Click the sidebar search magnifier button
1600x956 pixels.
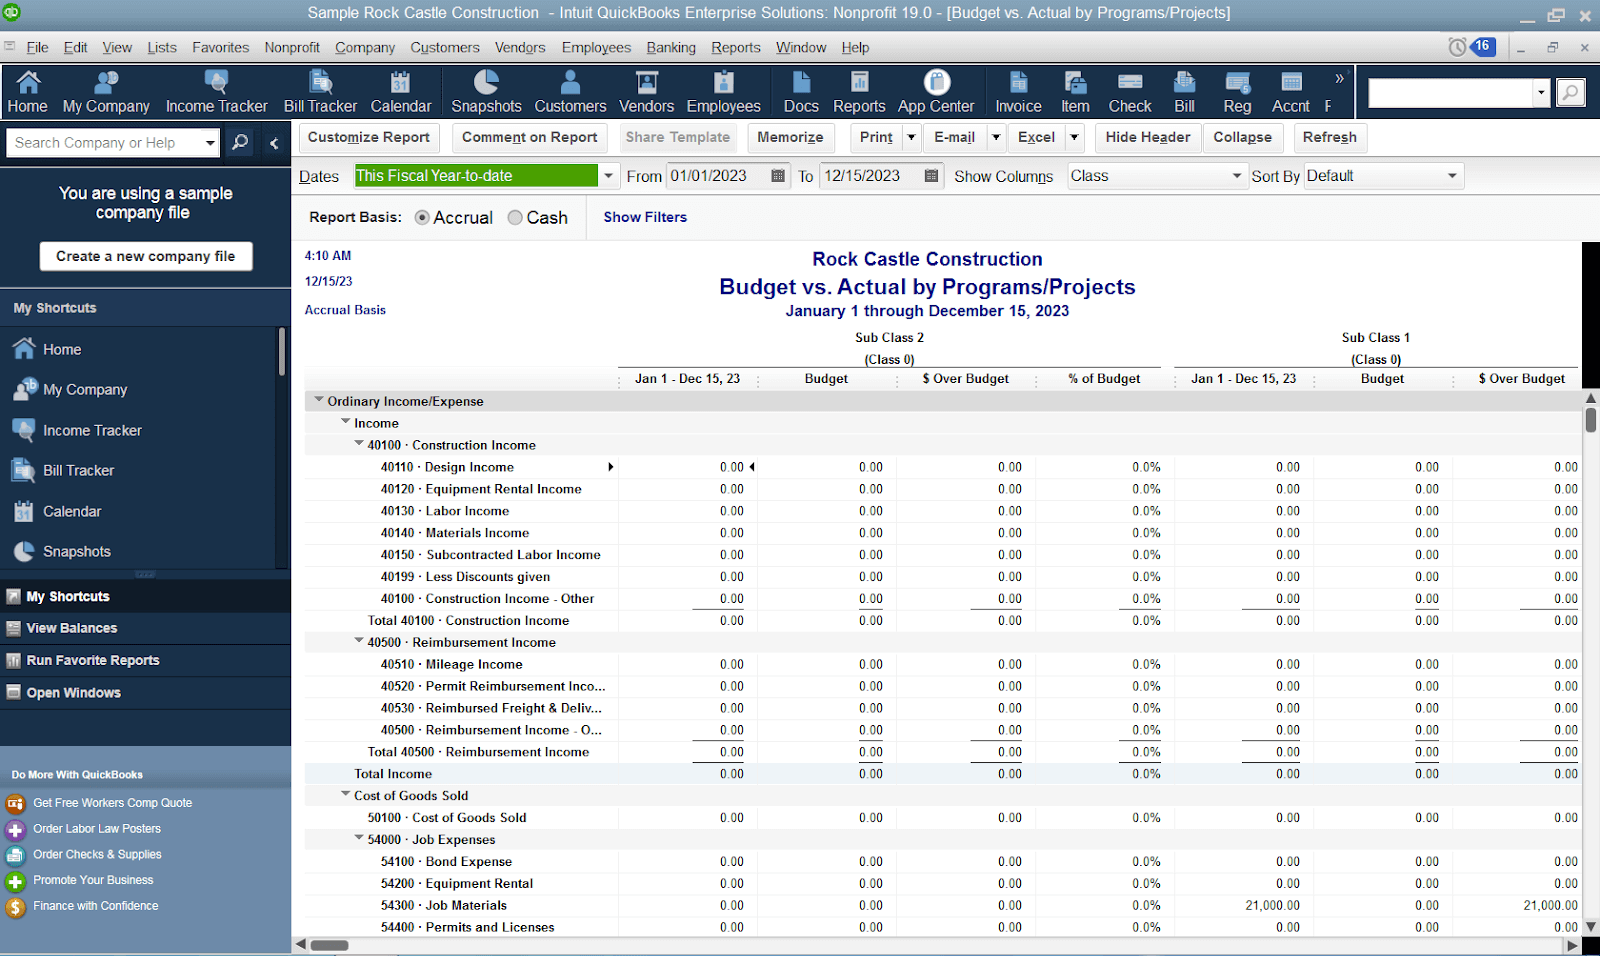(240, 143)
